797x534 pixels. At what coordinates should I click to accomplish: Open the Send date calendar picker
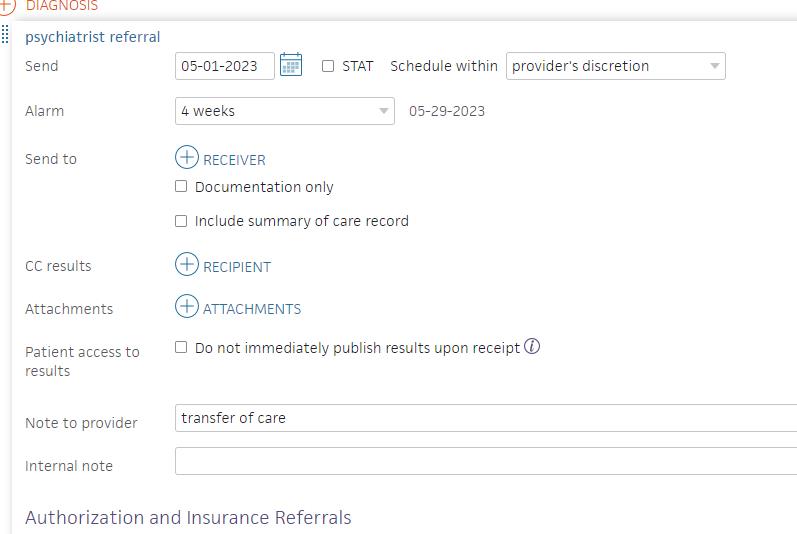coord(291,65)
